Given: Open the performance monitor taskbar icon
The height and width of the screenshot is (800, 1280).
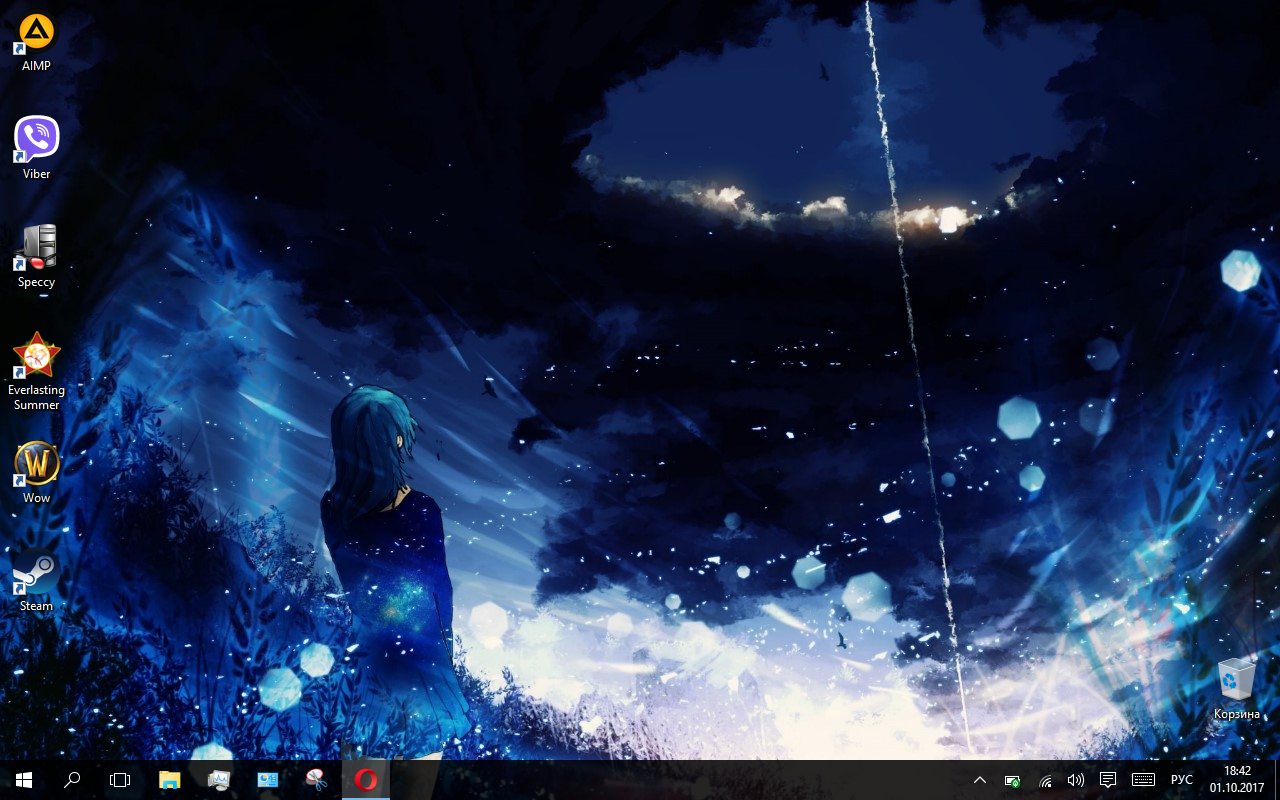Looking at the screenshot, I should (219, 780).
